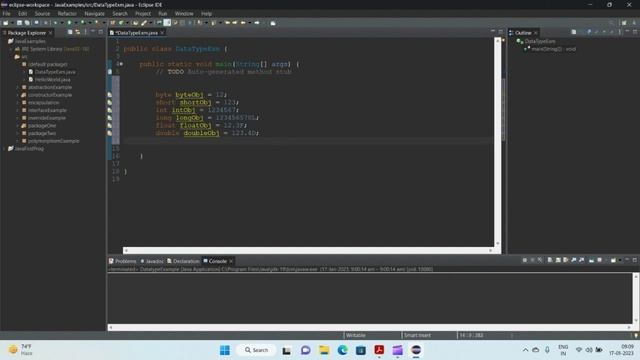Screen dimensions: 640x360
Task: Open the Window menu
Action: tap(184, 13)
